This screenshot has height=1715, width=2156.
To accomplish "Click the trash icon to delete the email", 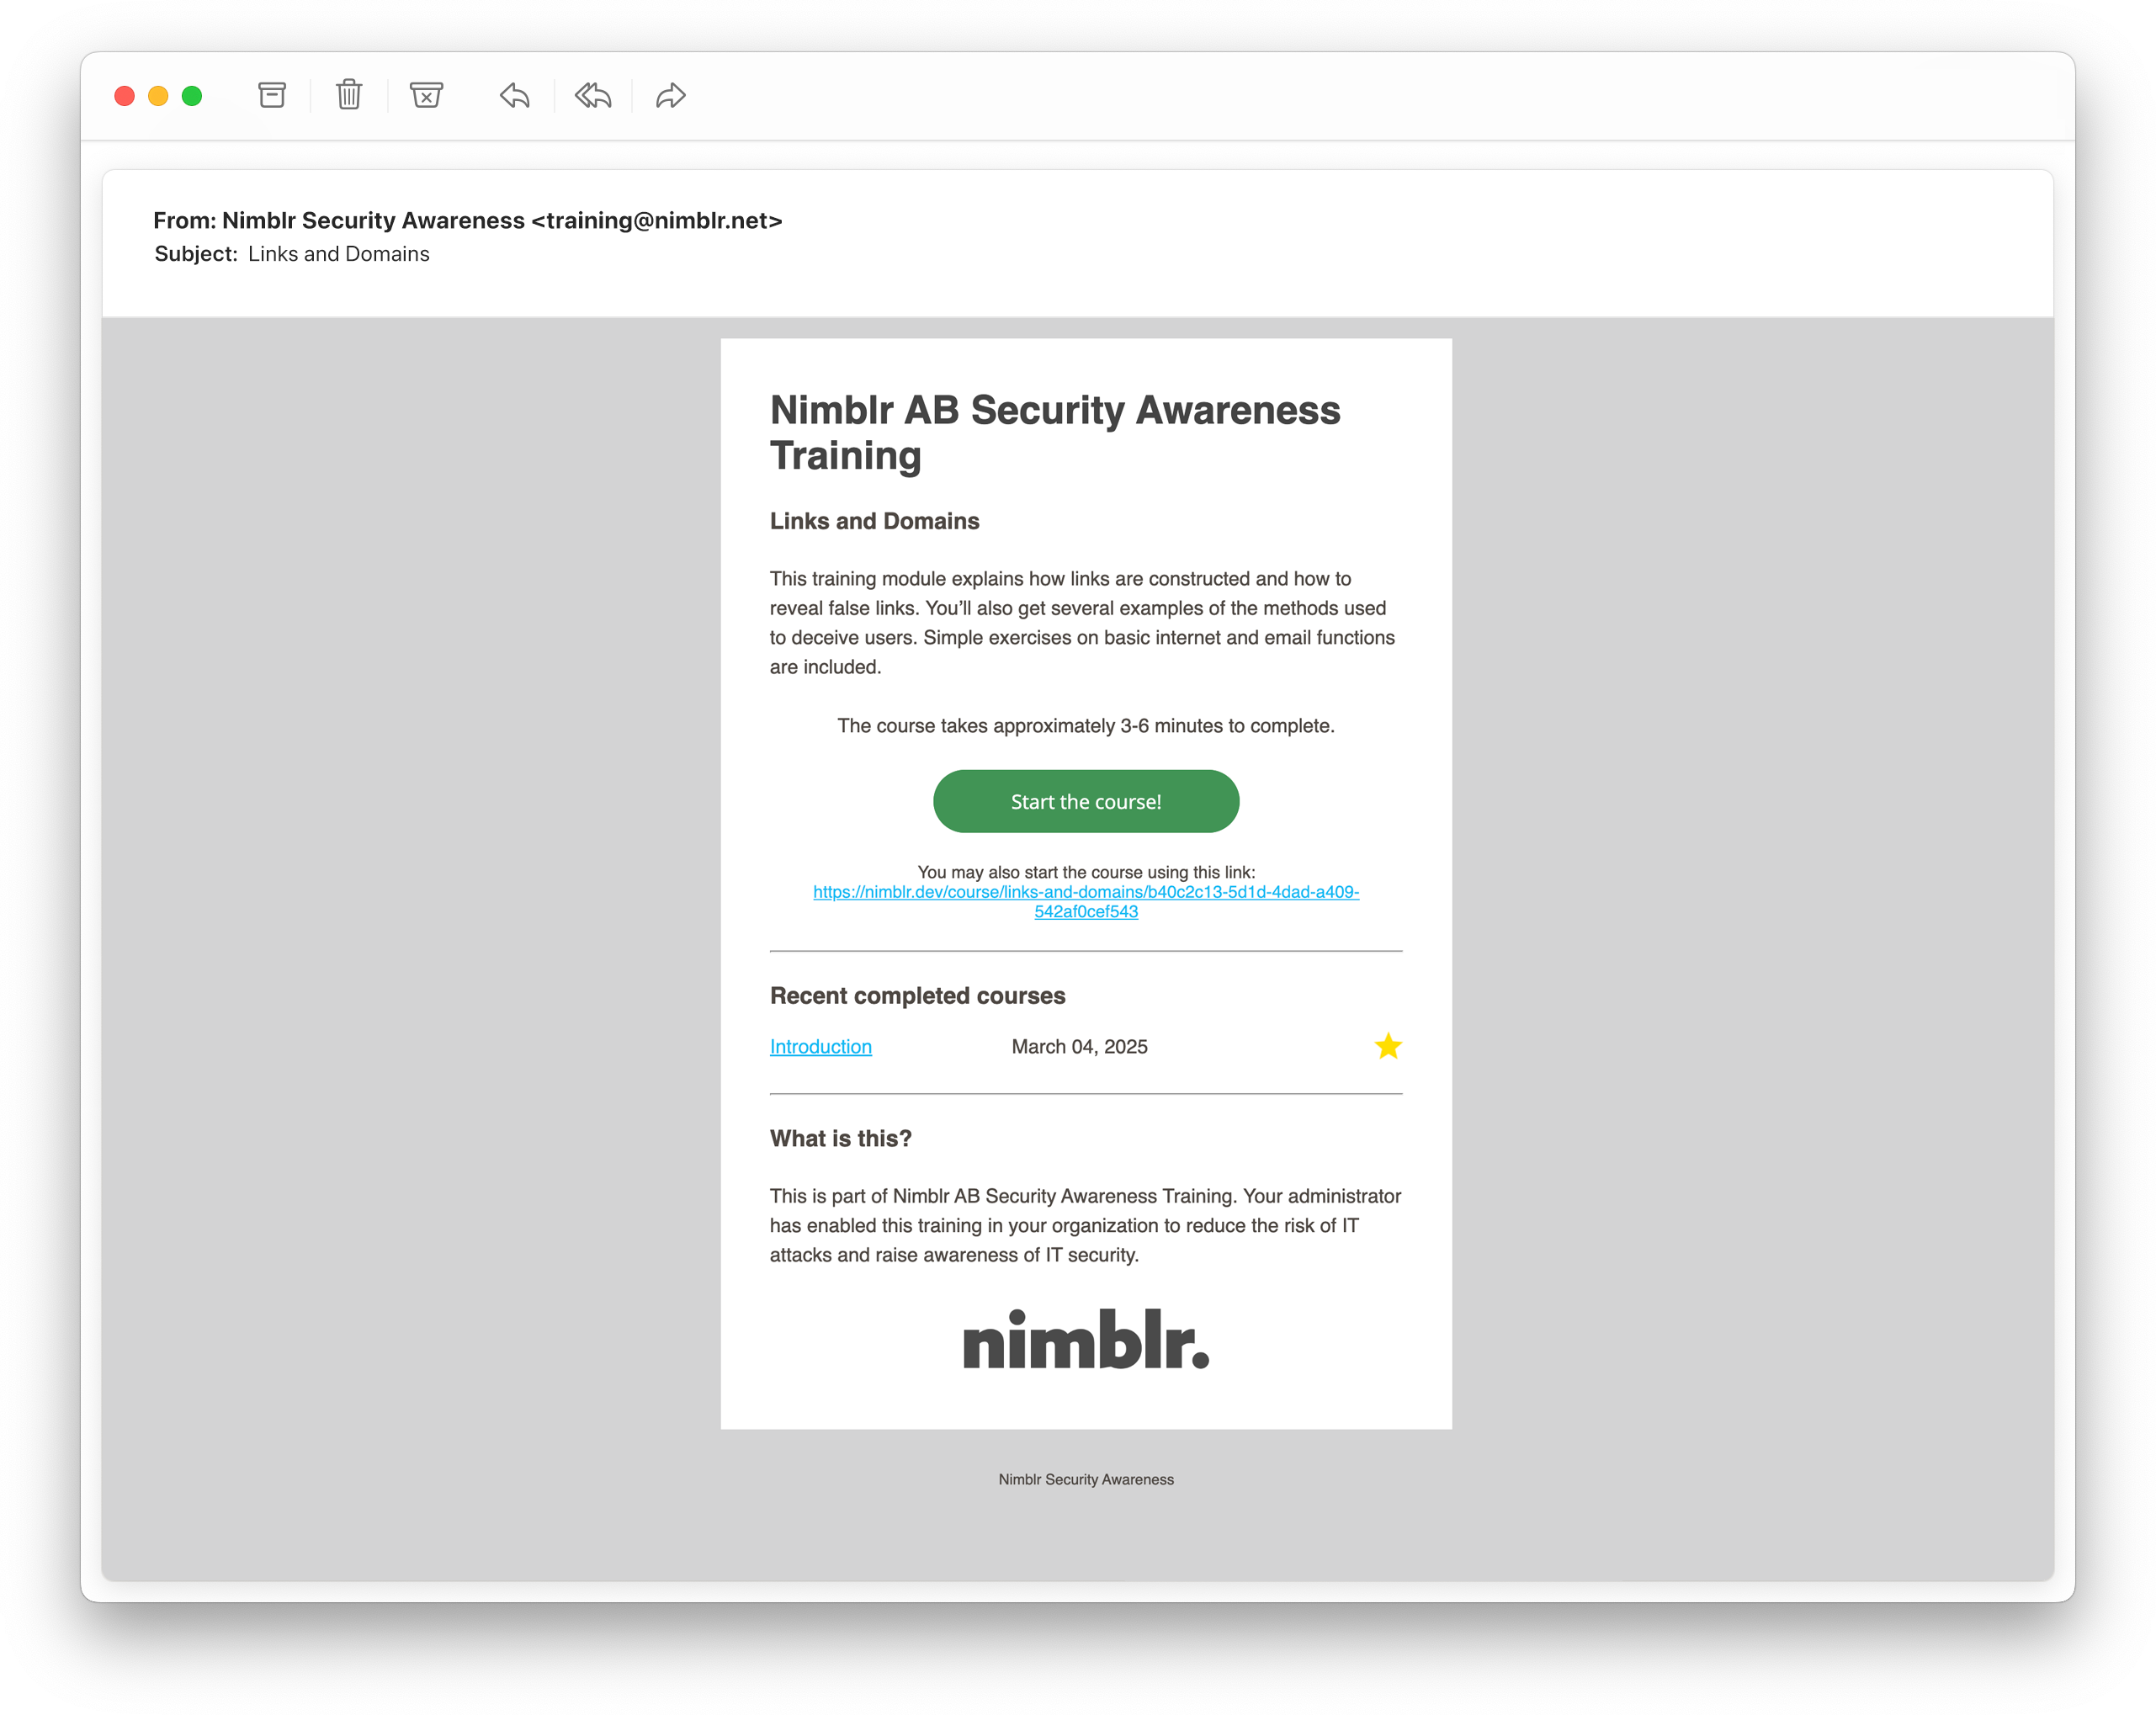I will pyautogui.click(x=349, y=95).
